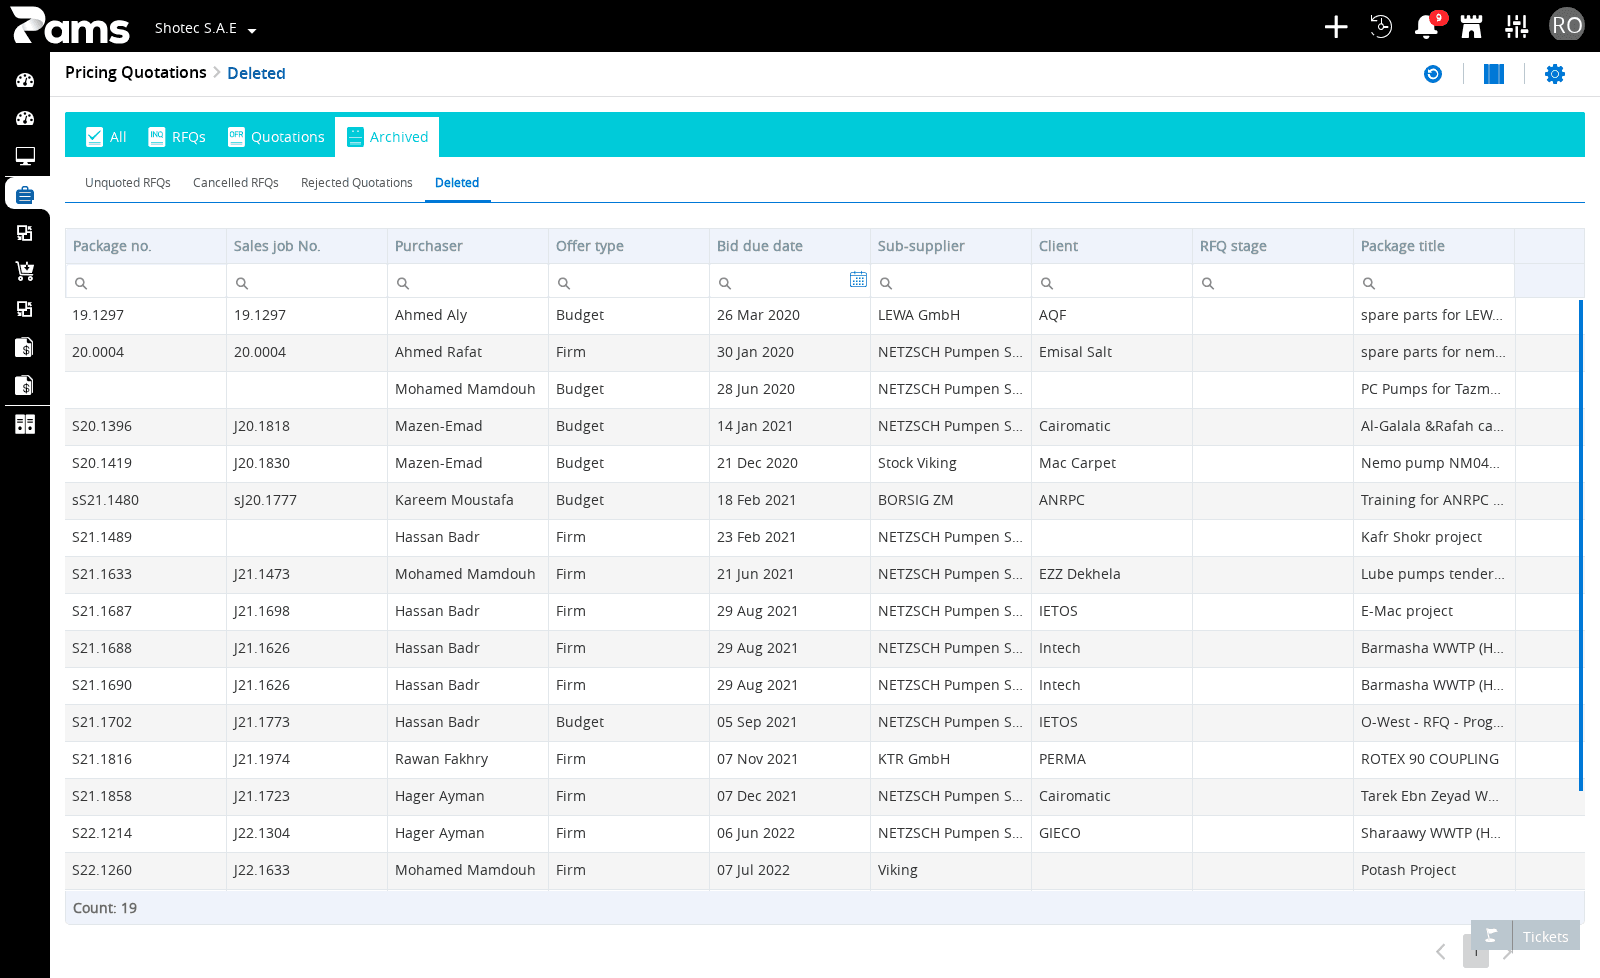Screen dimensions: 1600x978
Task: Select package number S21.1816 cell
Action: (146, 759)
